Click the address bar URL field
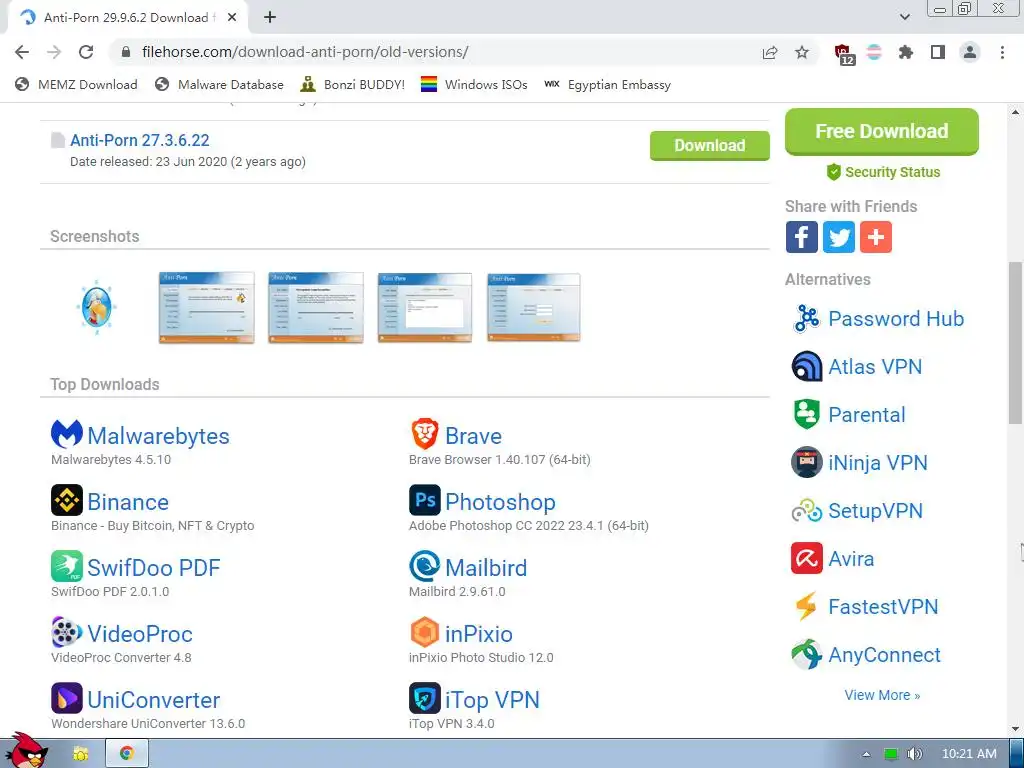Image resolution: width=1024 pixels, height=768 pixels. point(431,52)
